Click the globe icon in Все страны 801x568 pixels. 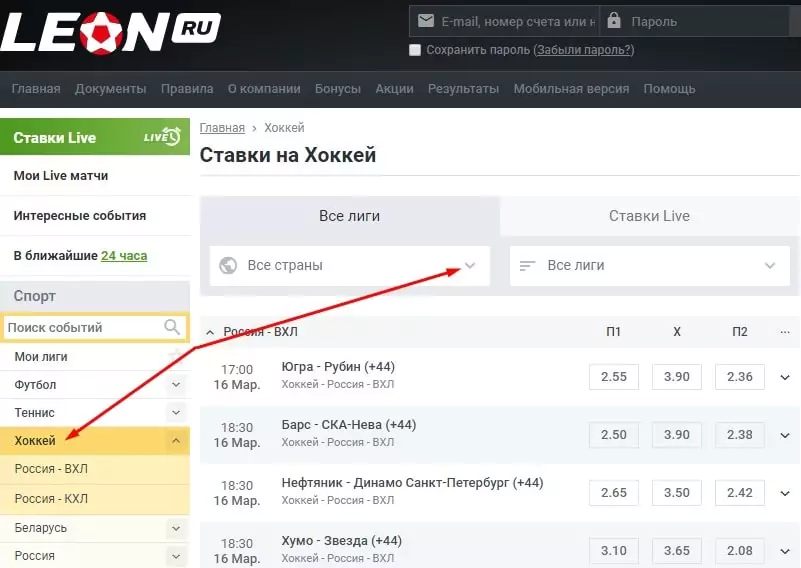(x=228, y=266)
